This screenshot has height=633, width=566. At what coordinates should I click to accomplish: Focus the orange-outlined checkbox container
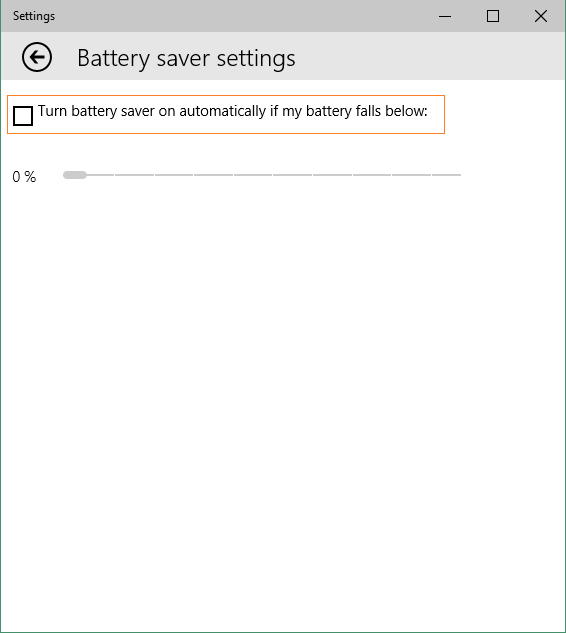226,115
